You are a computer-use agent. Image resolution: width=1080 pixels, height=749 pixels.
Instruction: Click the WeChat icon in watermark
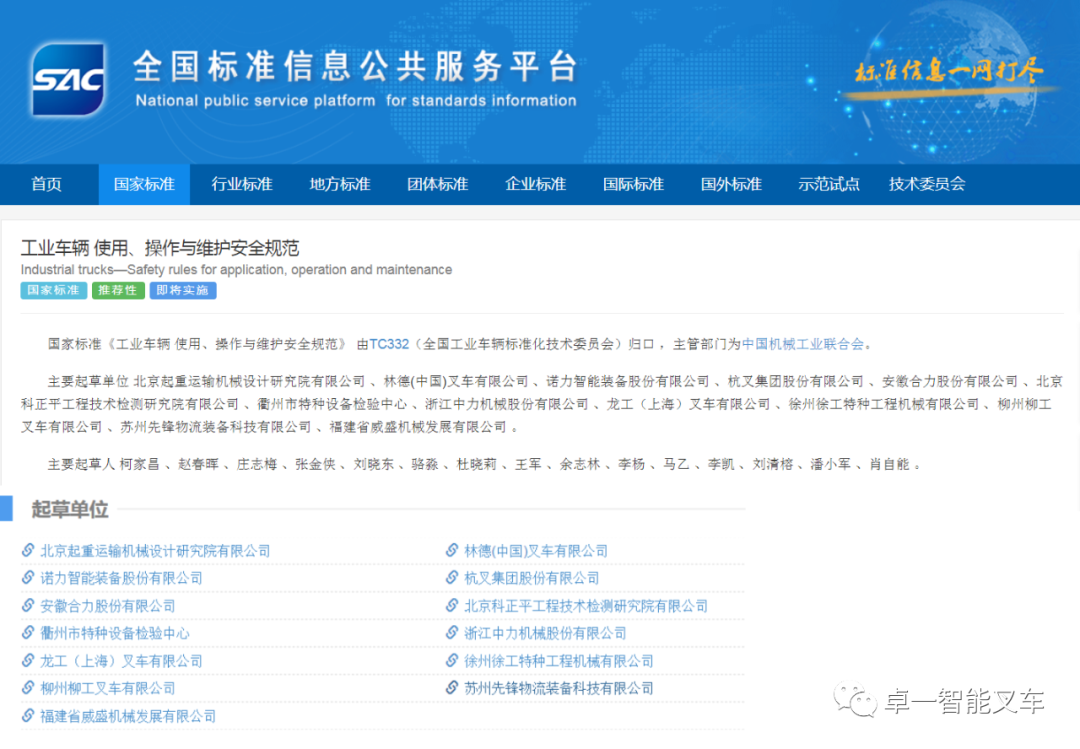(856, 700)
